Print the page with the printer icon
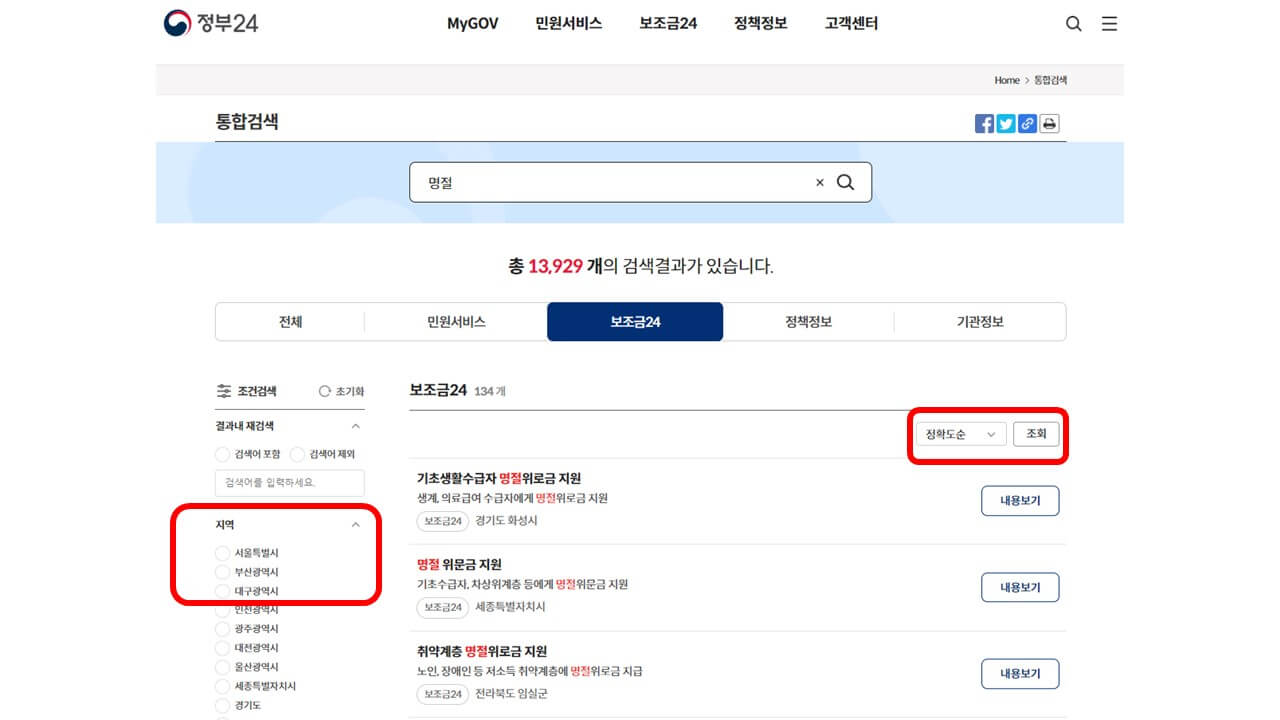This screenshot has width=1280, height=720. 1048,123
